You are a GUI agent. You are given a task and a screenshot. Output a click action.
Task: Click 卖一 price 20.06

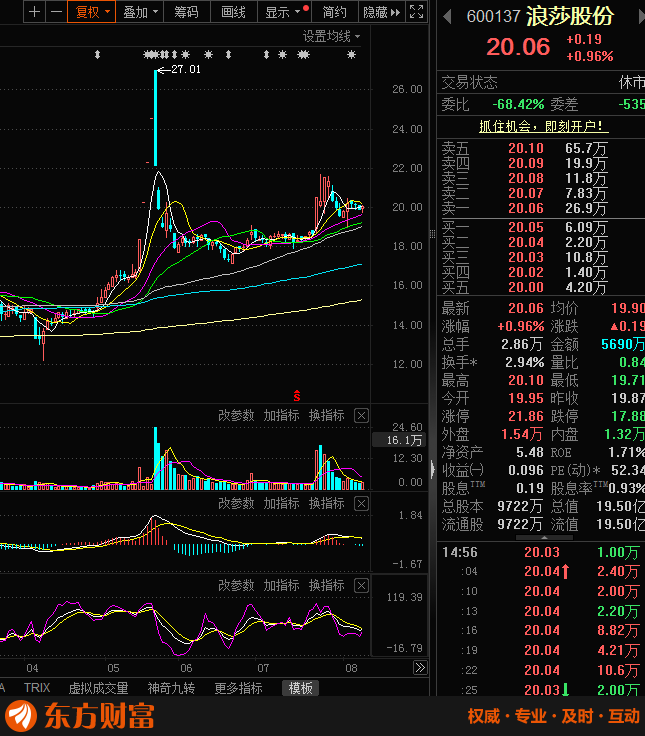pyautogui.click(x=526, y=208)
